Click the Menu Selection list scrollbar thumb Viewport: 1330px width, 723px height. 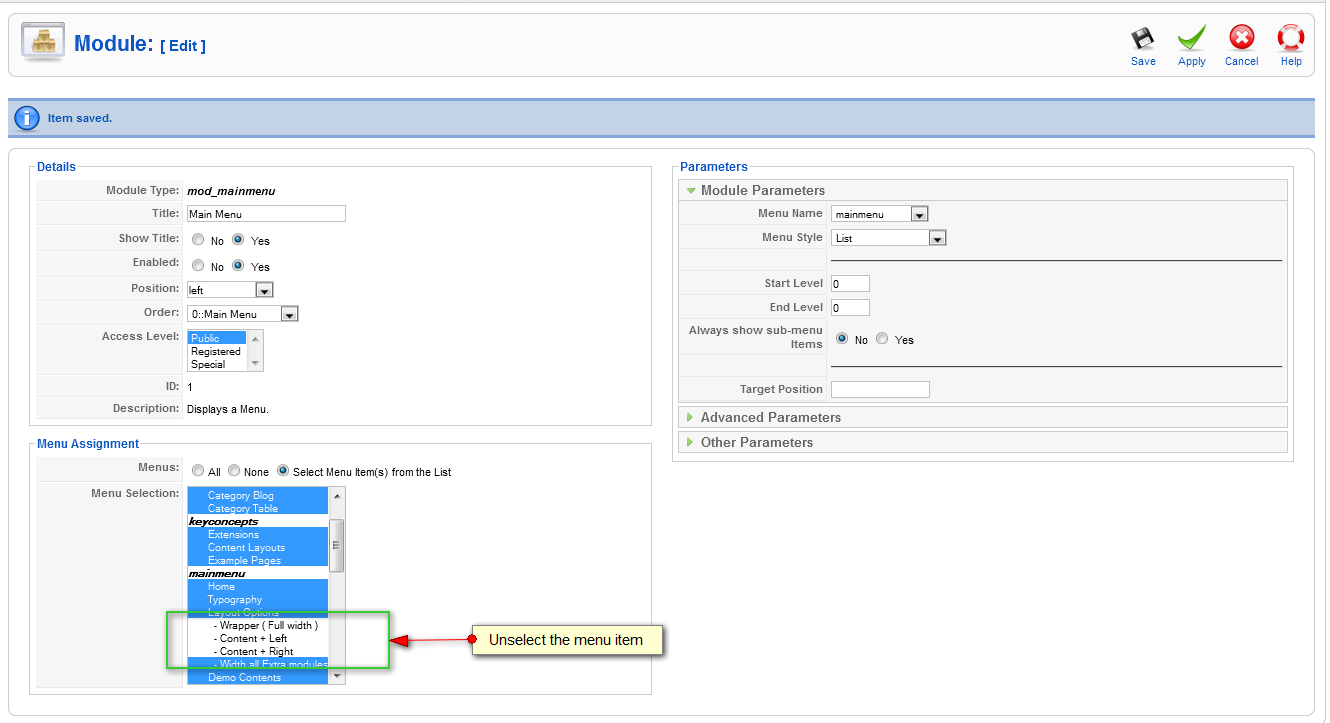pyautogui.click(x=337, y=545)
